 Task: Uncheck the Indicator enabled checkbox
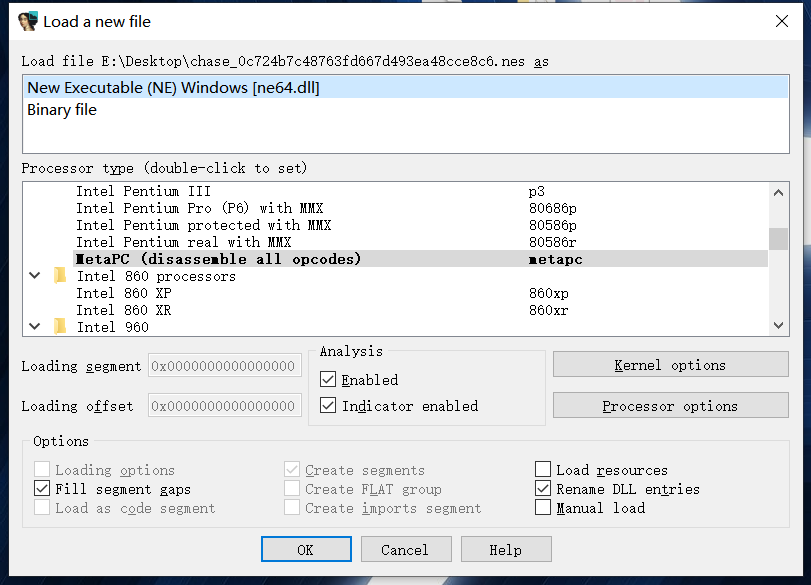coord(328,406)
